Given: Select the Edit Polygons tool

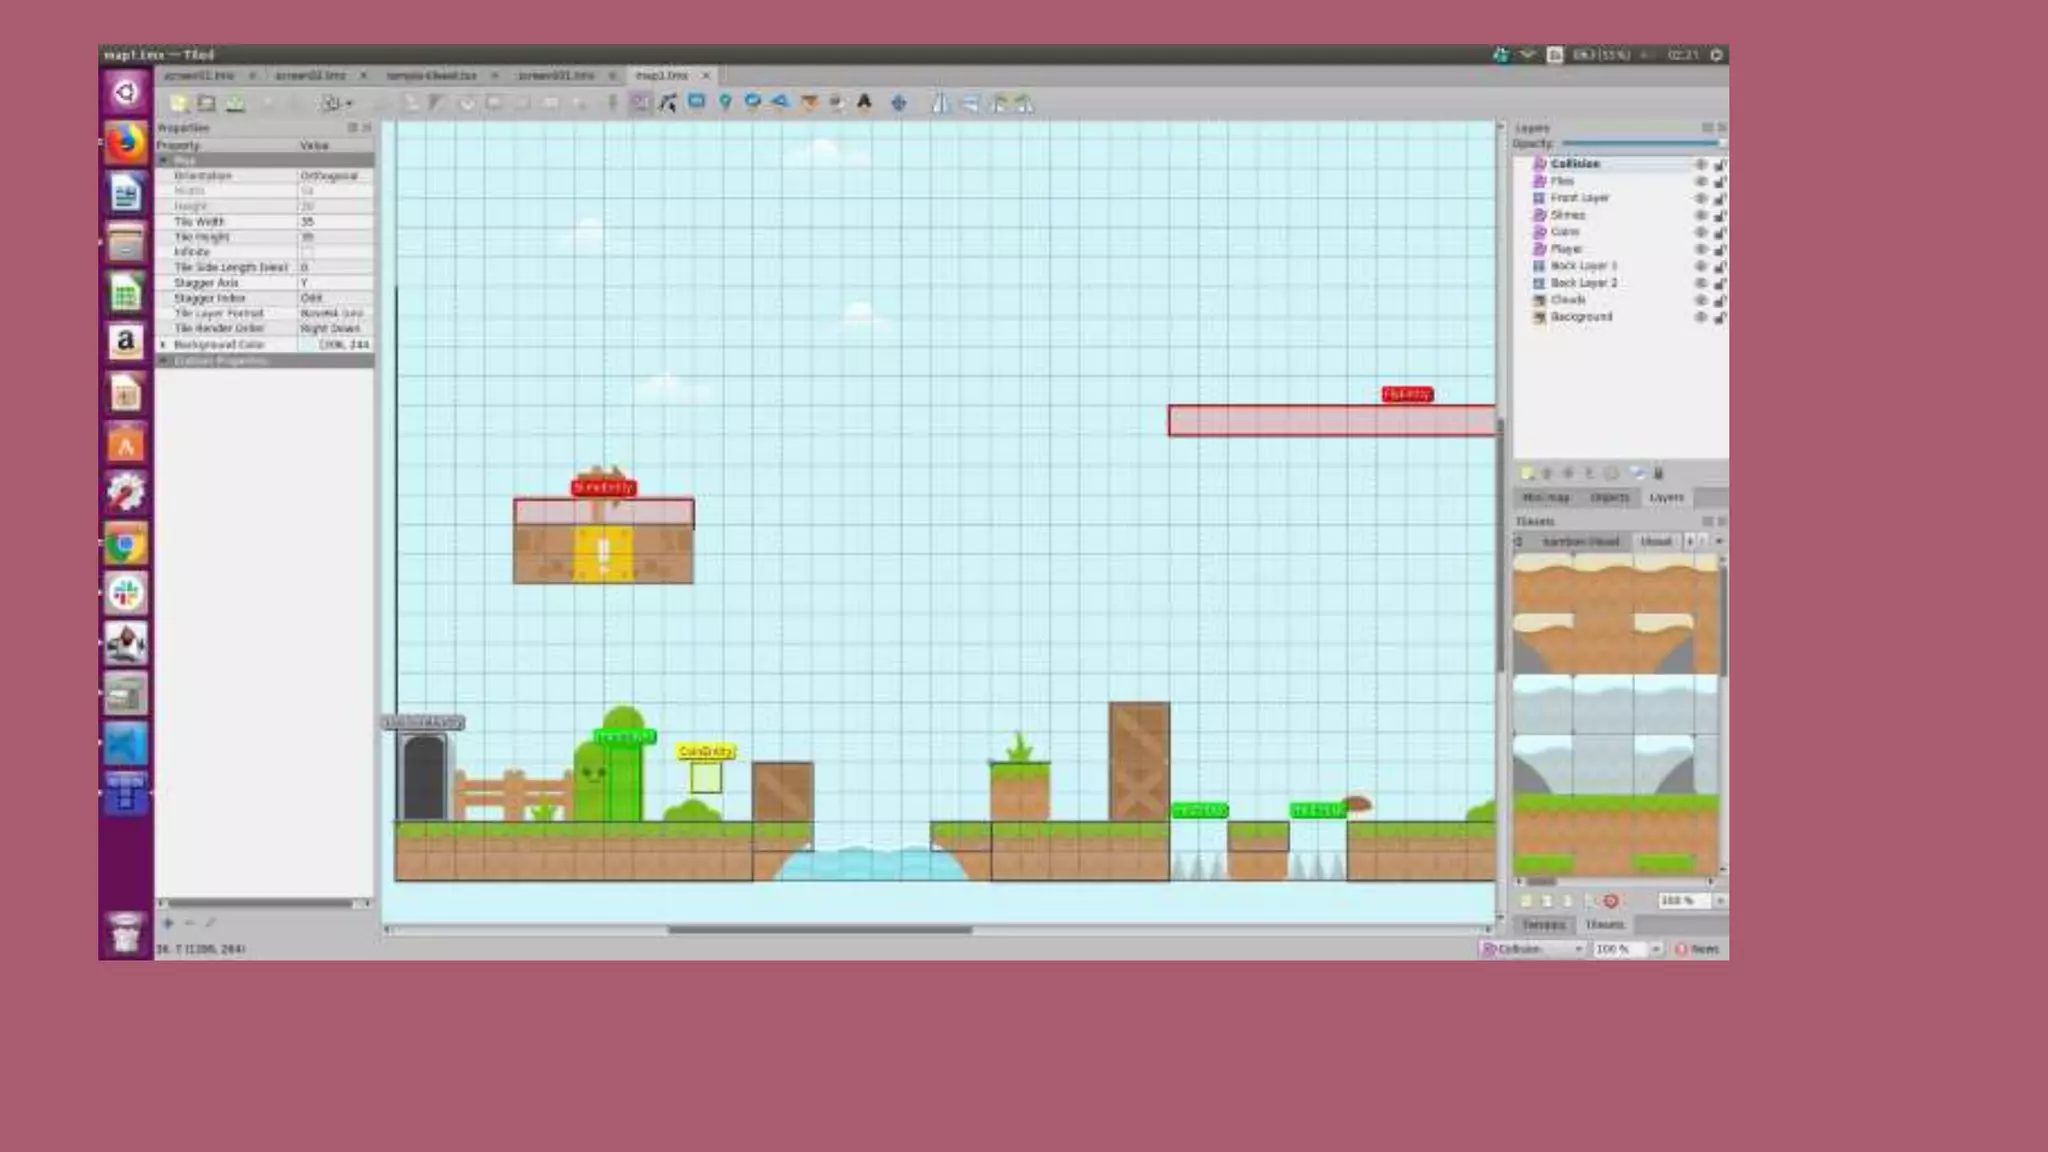Looking at the screenshot, I should pyautogui.click(x=668, y=102).
